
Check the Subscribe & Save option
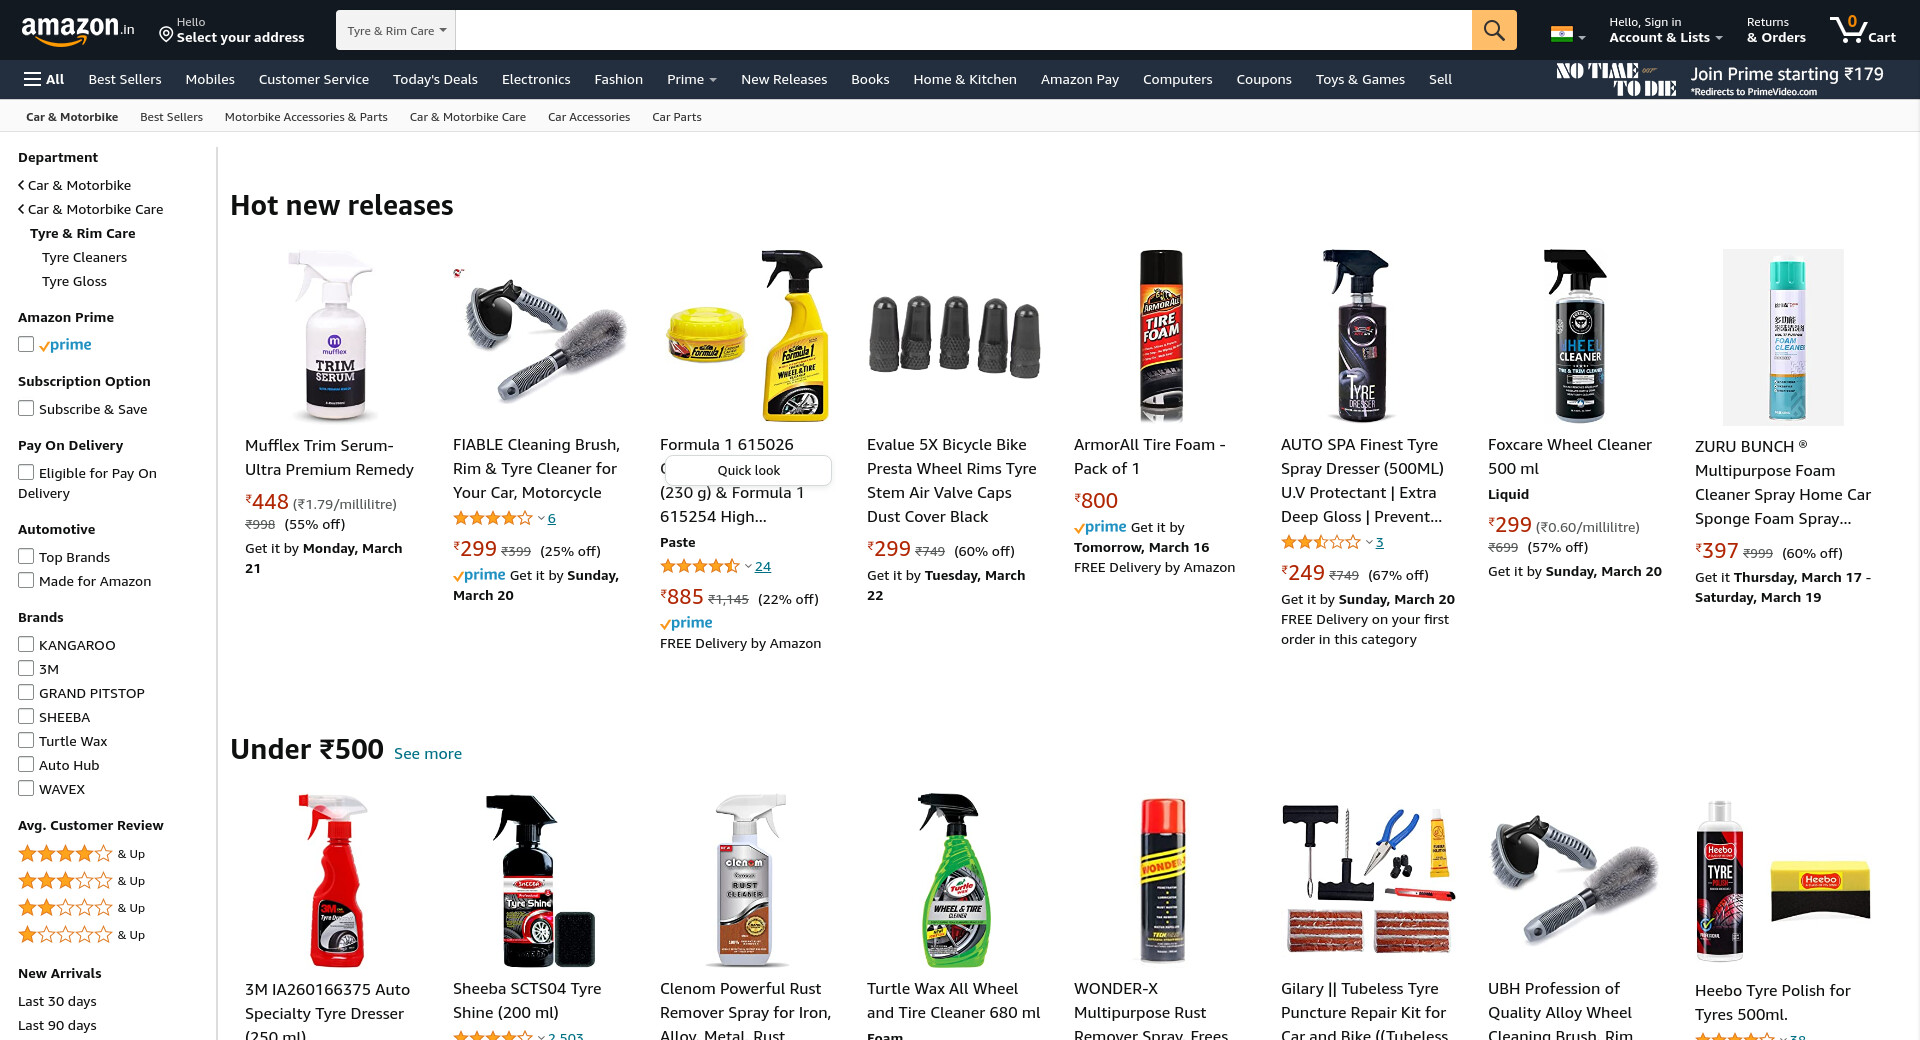tap(26, 408)
